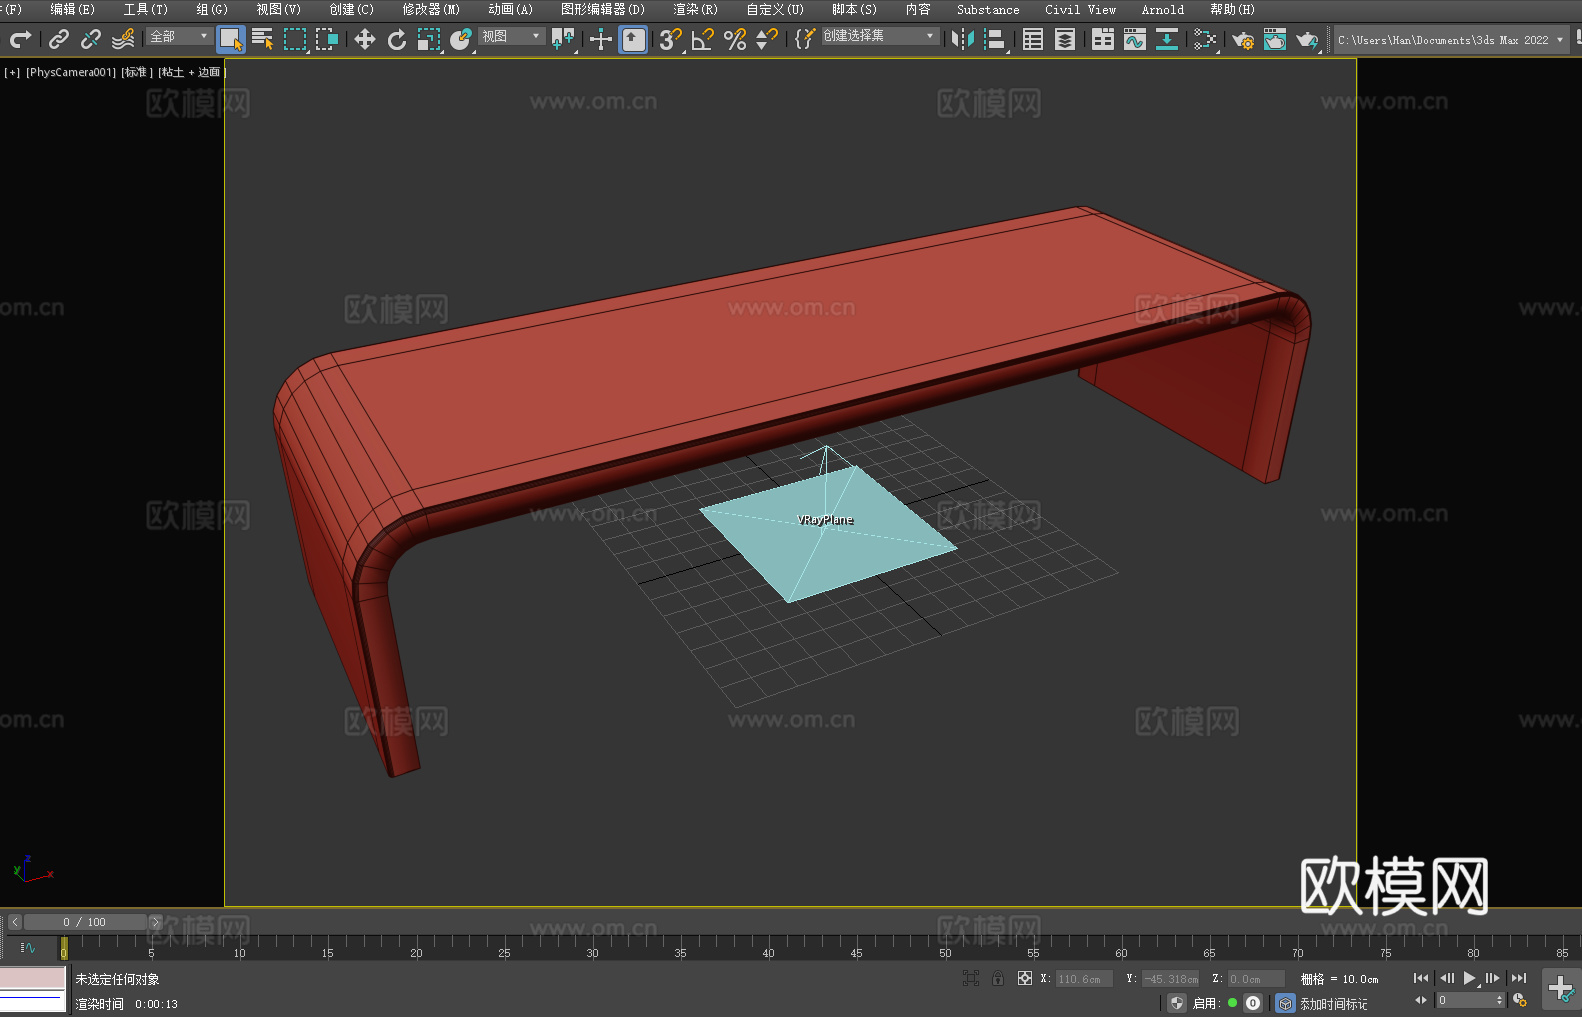Open the 修改器(M) menu
The width and height of the screenshot is (1582, 1017).
click(431, 9)
